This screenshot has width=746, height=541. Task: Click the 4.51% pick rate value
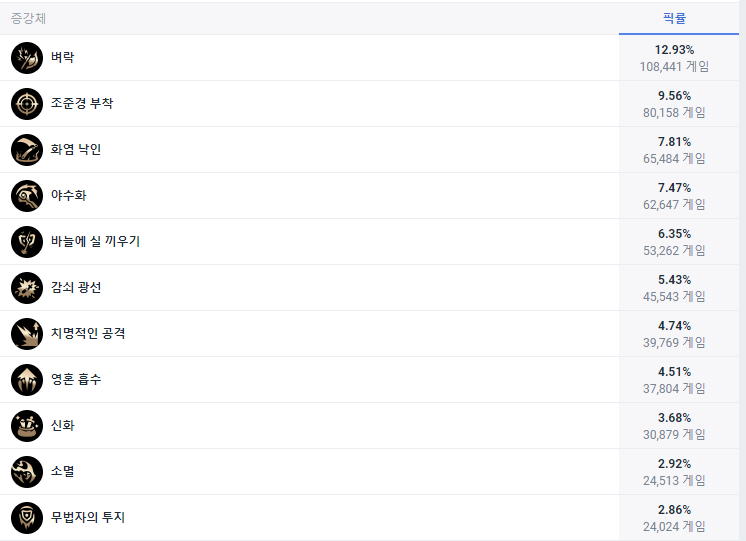click(x=674, y=372)
